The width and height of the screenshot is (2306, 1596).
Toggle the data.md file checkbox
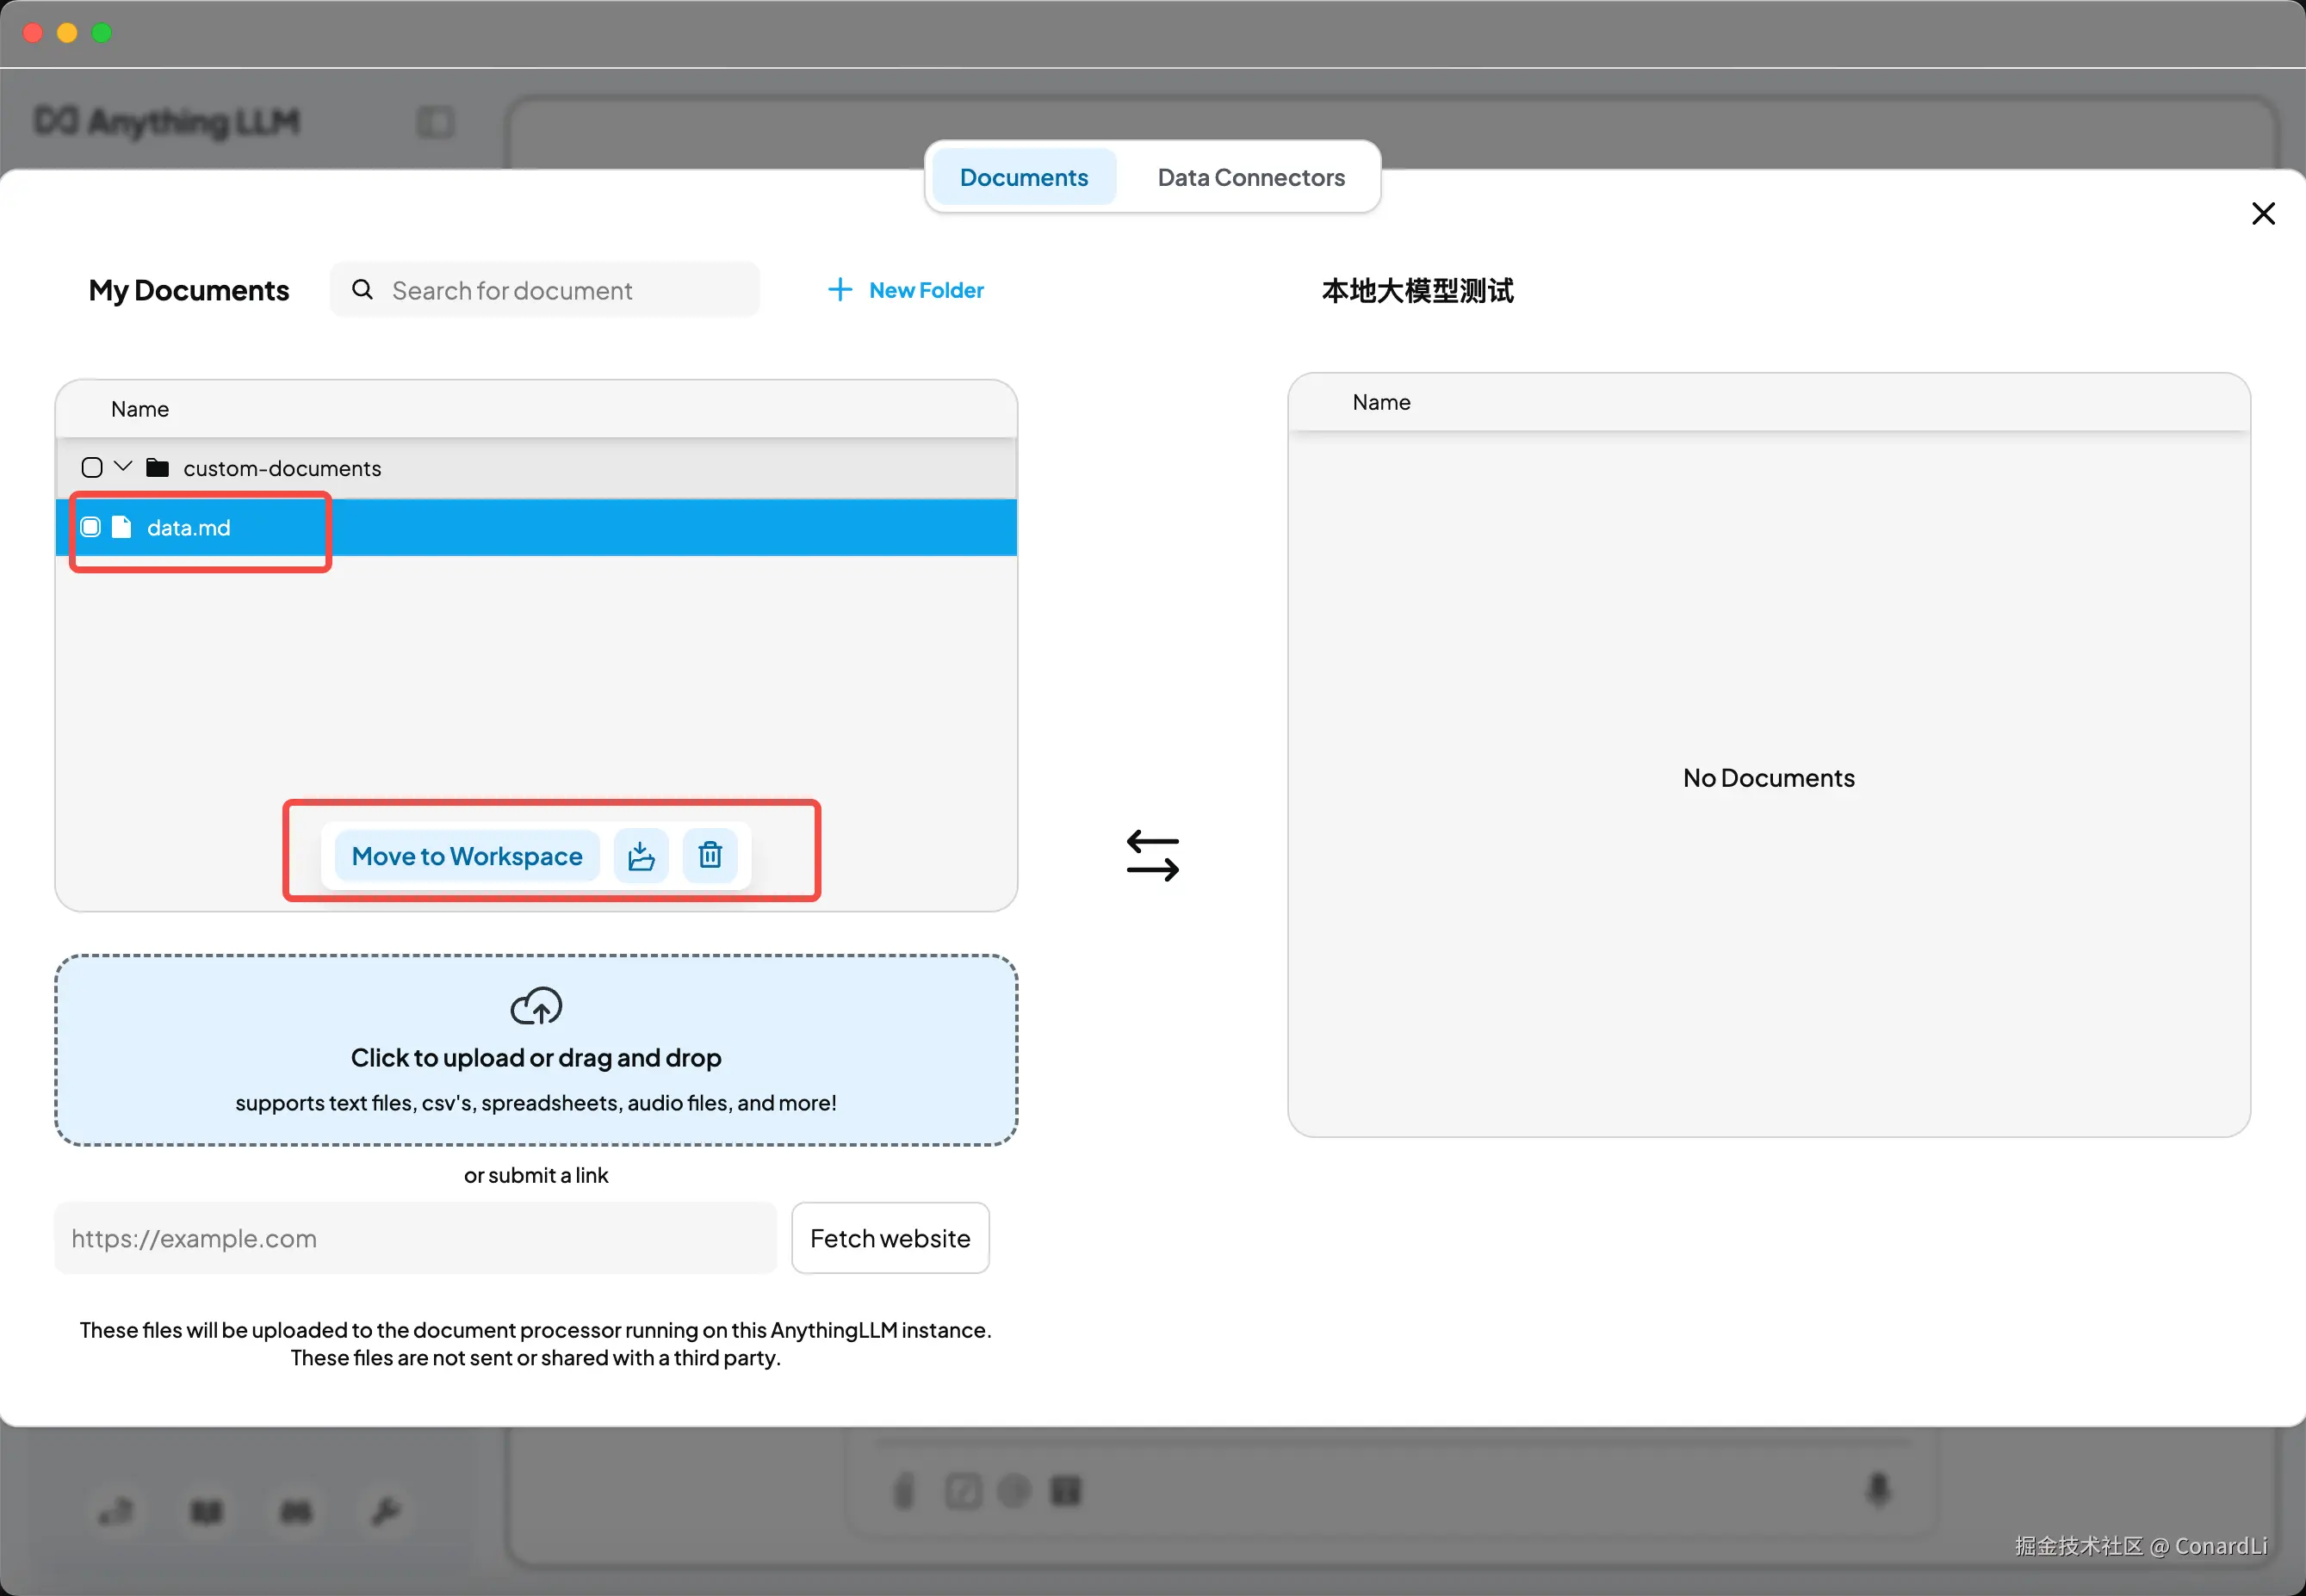coord(91,527)
